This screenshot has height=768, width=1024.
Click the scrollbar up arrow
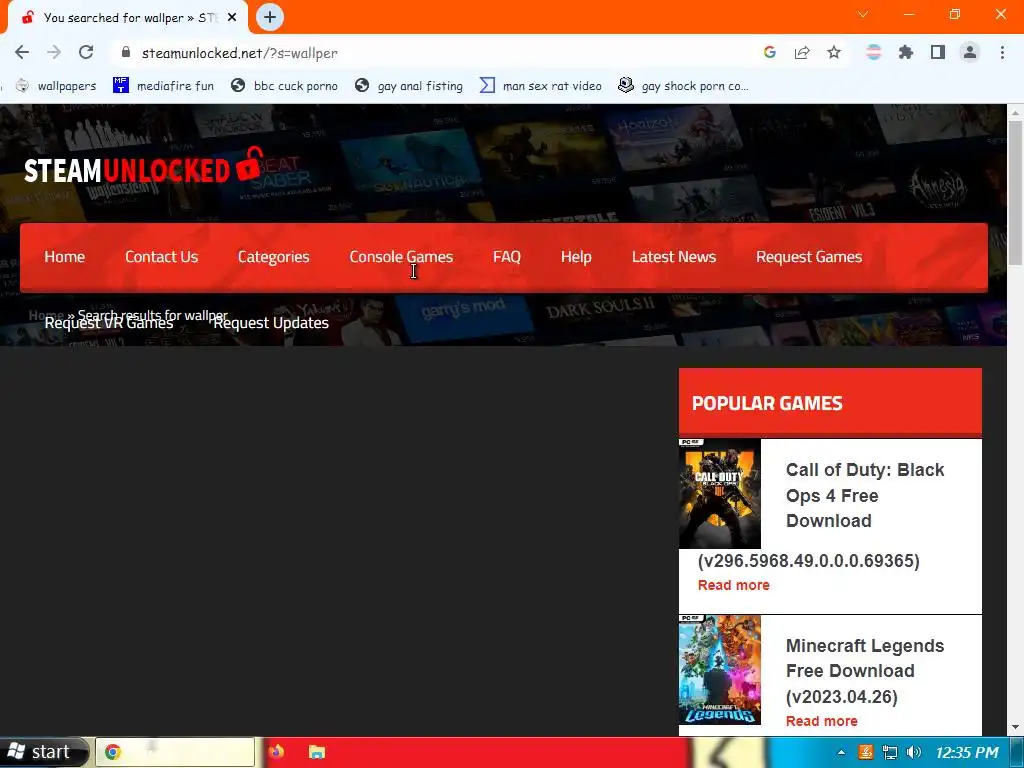click(1016, 112)
